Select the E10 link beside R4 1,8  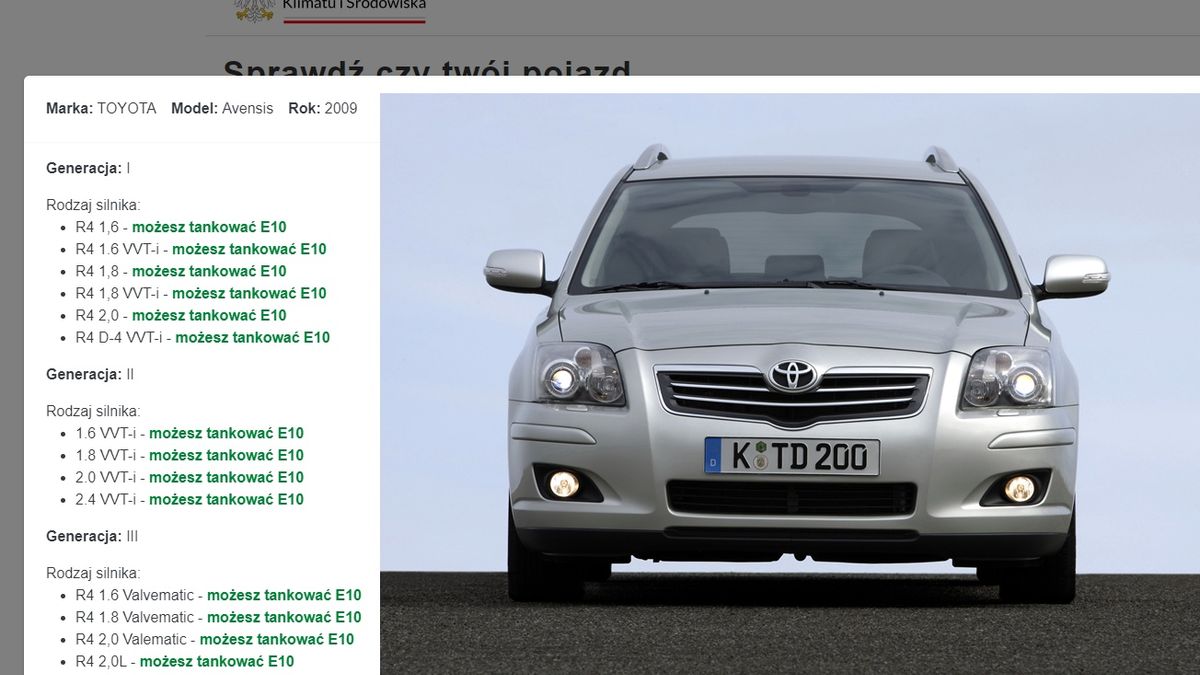pos(219,271)
